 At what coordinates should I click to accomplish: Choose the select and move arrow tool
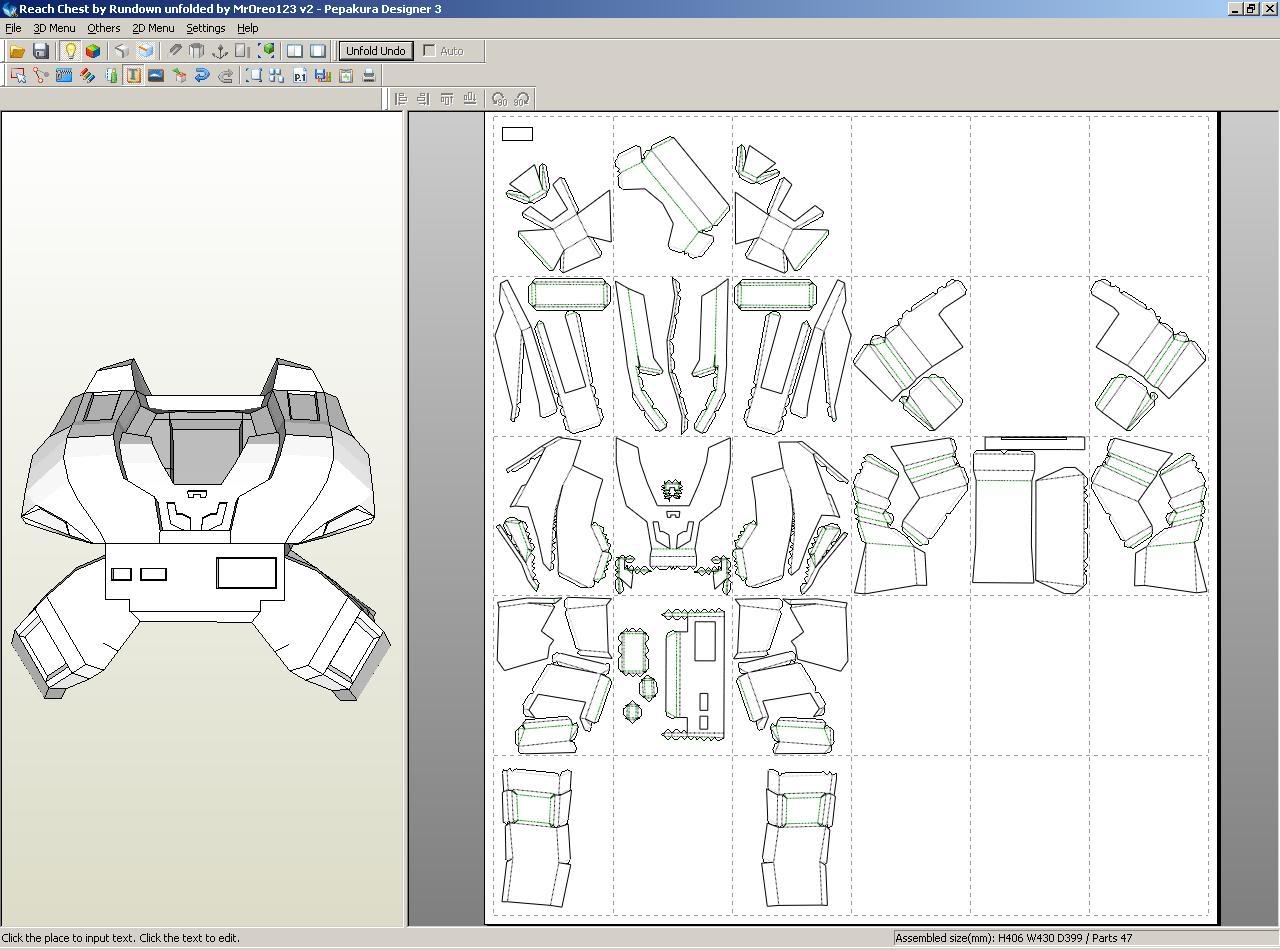pos(17,75)
